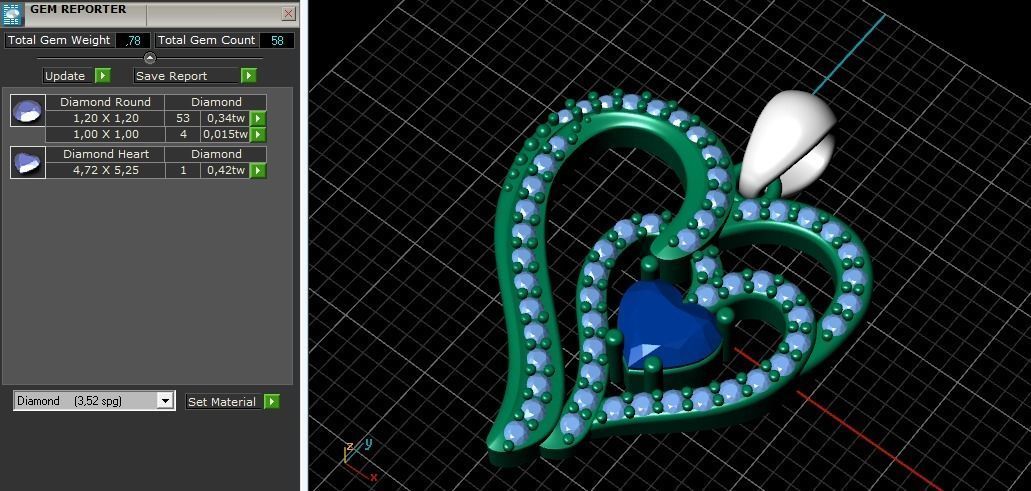Select the 4,72 X 5,25 size cell

coord(105,170)
